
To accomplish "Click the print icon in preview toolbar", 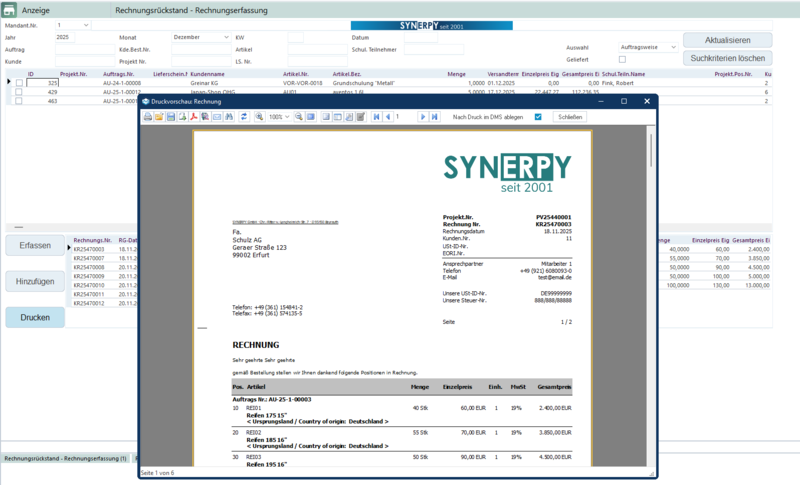I will point(147,117).
